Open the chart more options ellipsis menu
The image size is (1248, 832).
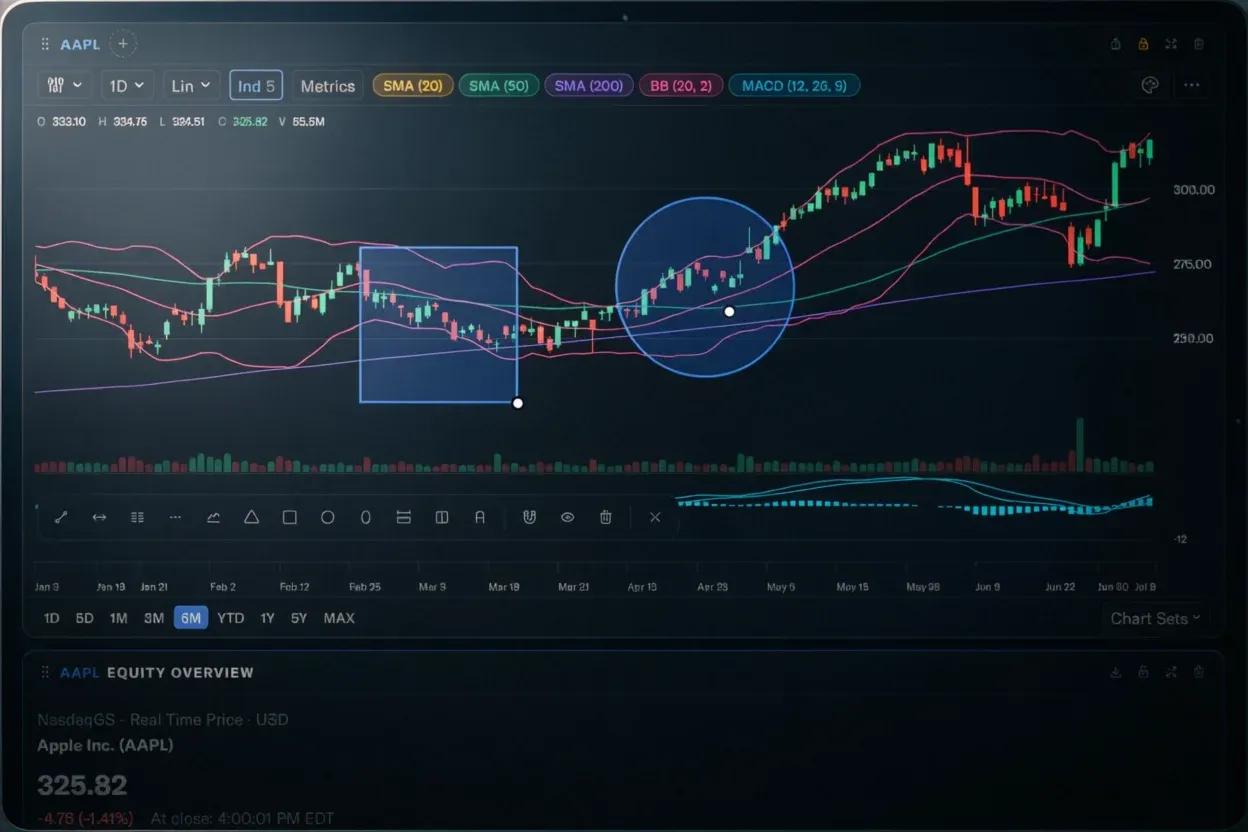point(1191,85)
